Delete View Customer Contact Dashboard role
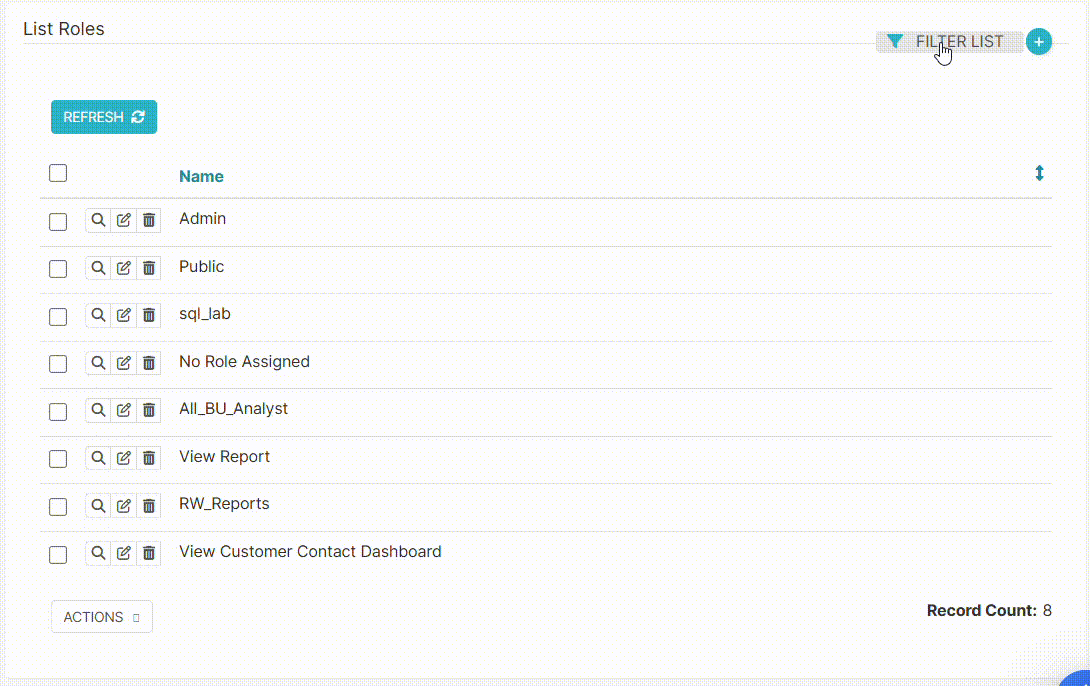 point(149,553)
